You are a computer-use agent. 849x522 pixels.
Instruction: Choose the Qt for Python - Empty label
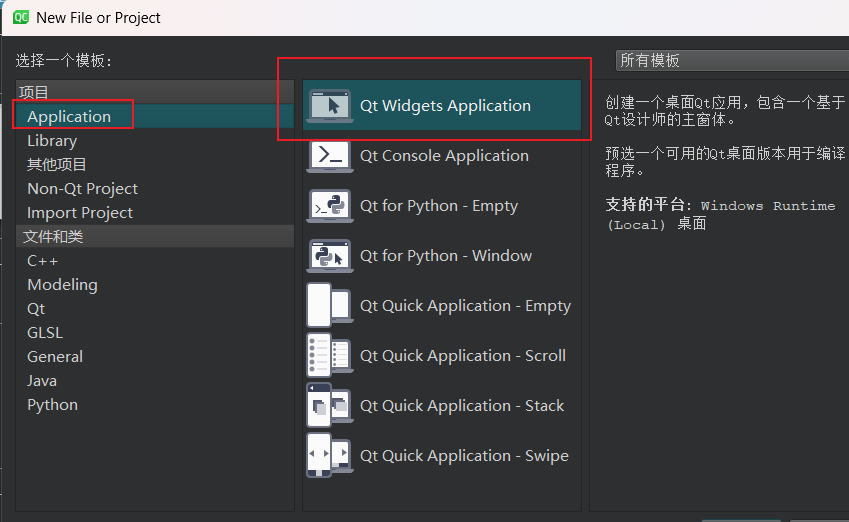tap(439, 206)
